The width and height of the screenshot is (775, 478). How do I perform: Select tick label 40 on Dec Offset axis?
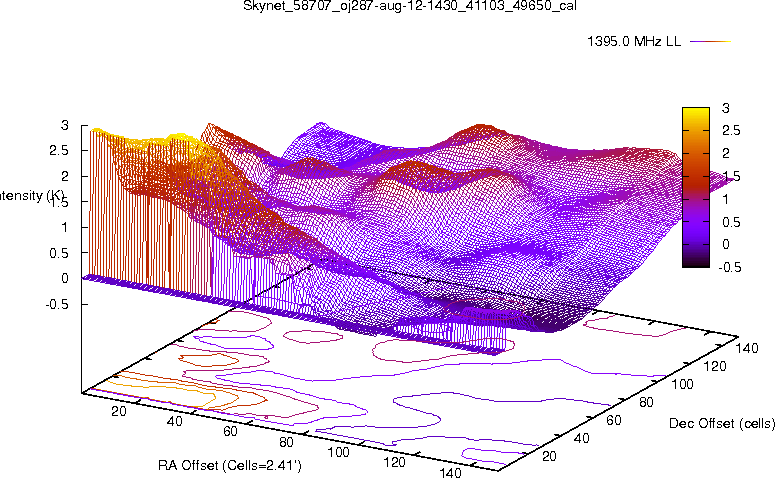click(x=582, y=438)
